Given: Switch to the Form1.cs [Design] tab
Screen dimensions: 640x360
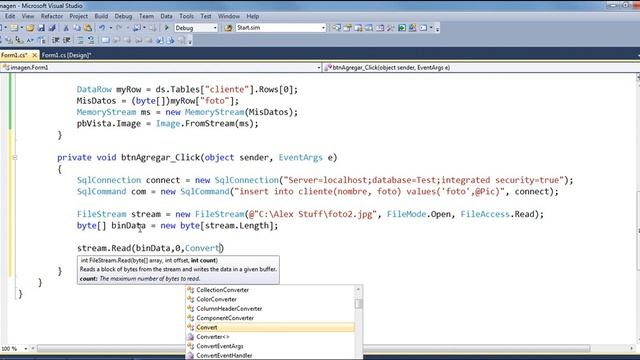Looking at the screenshot, I should pos(66,55).
